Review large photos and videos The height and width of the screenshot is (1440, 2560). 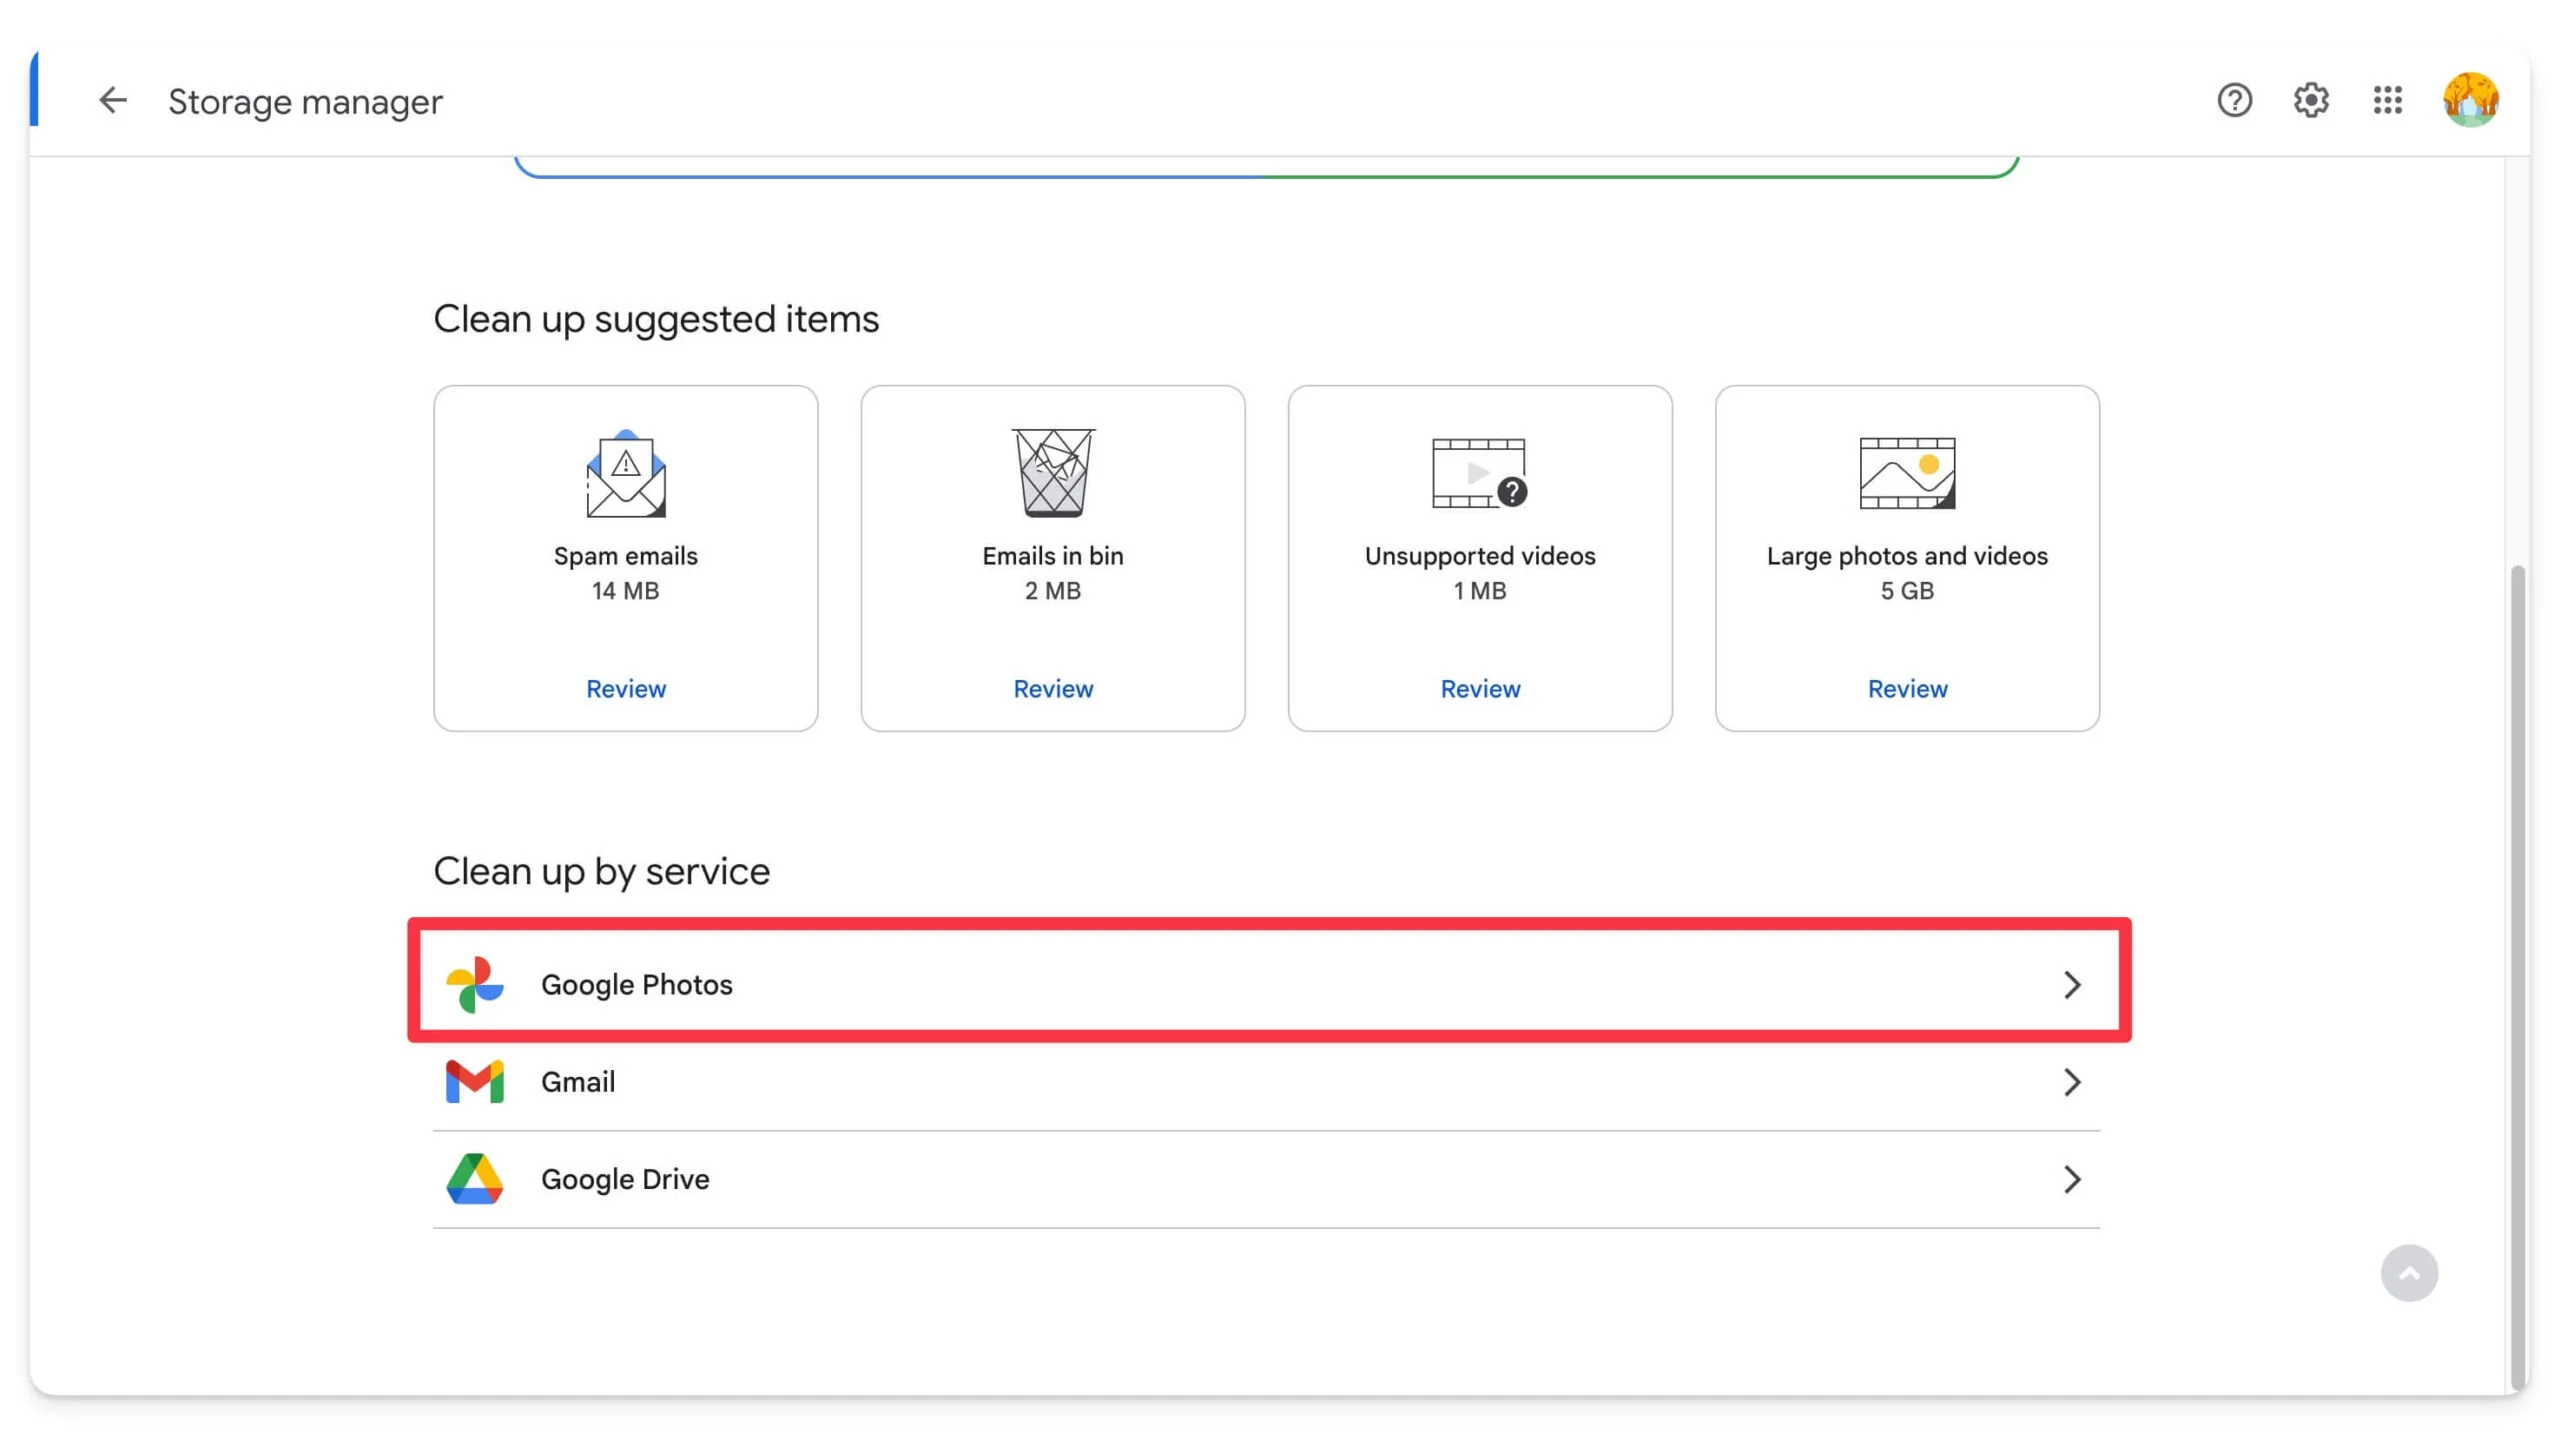pyautogui.click(x=1908, y=687)
